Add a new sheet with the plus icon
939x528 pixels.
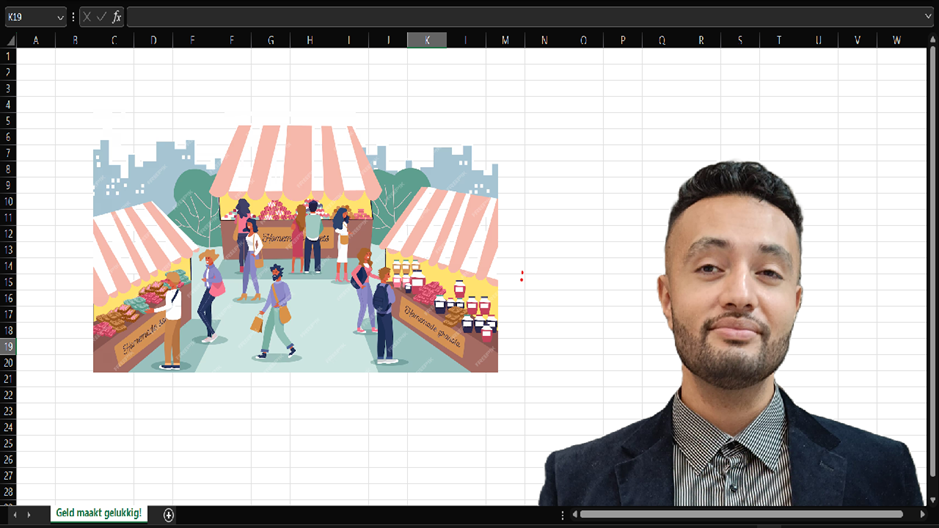pyautogui.click(x=169, y=515)
